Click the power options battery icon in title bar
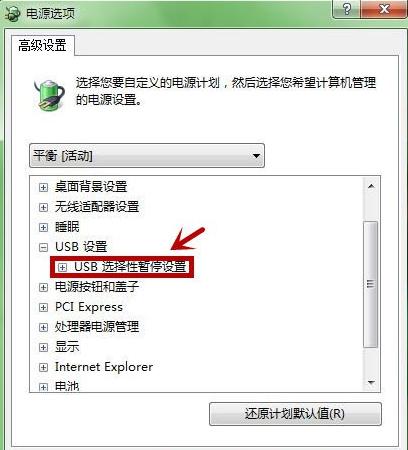This screenshot has height=450, width=408. [x=13, y=14]
